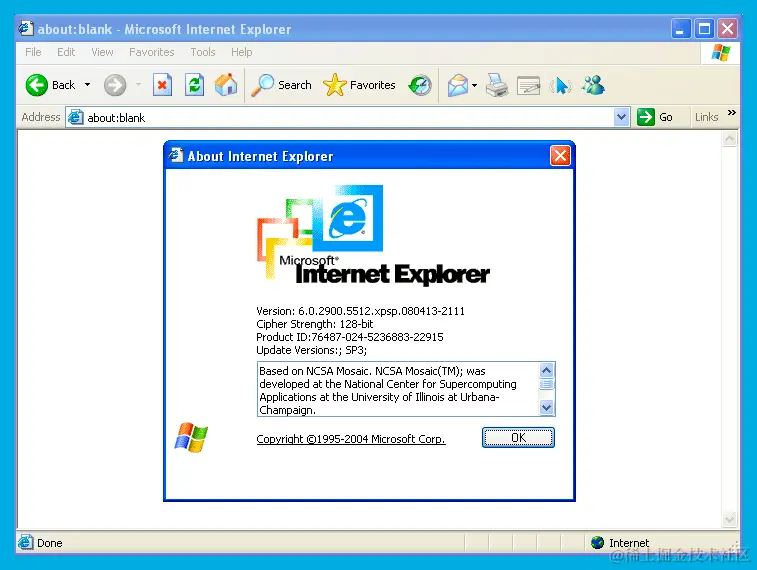Screen dimensions: 757x570
Task: Click the Search magnifier toolbar button
Action: 281,85
